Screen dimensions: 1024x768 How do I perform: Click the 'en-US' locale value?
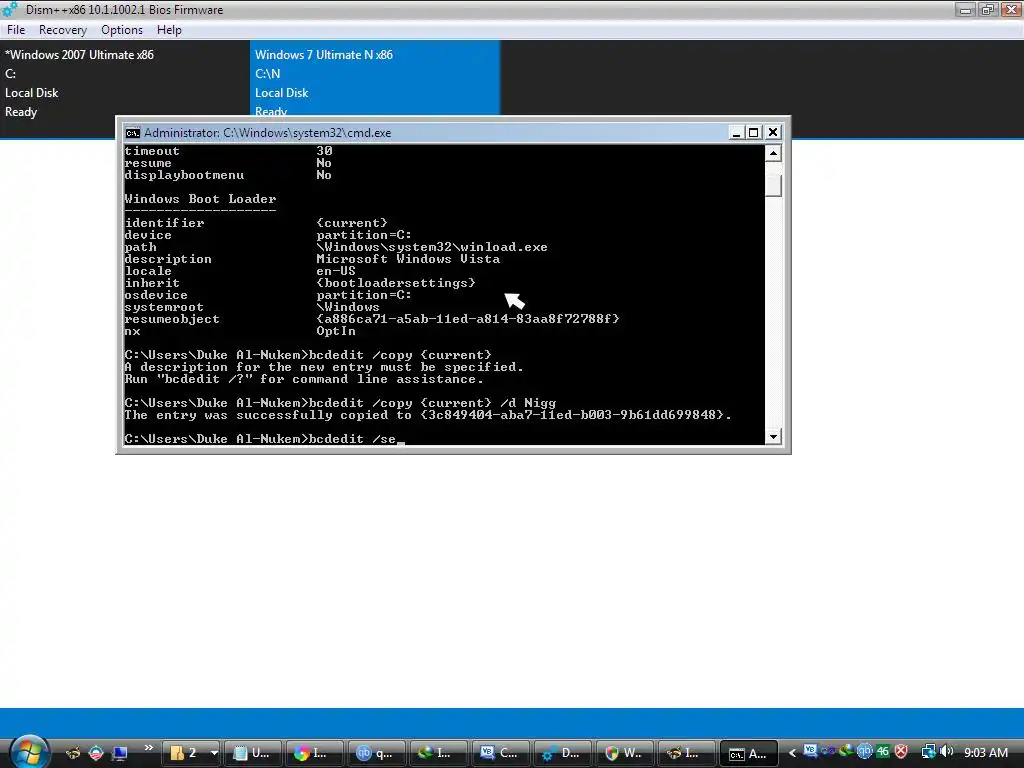coord(336,271)
